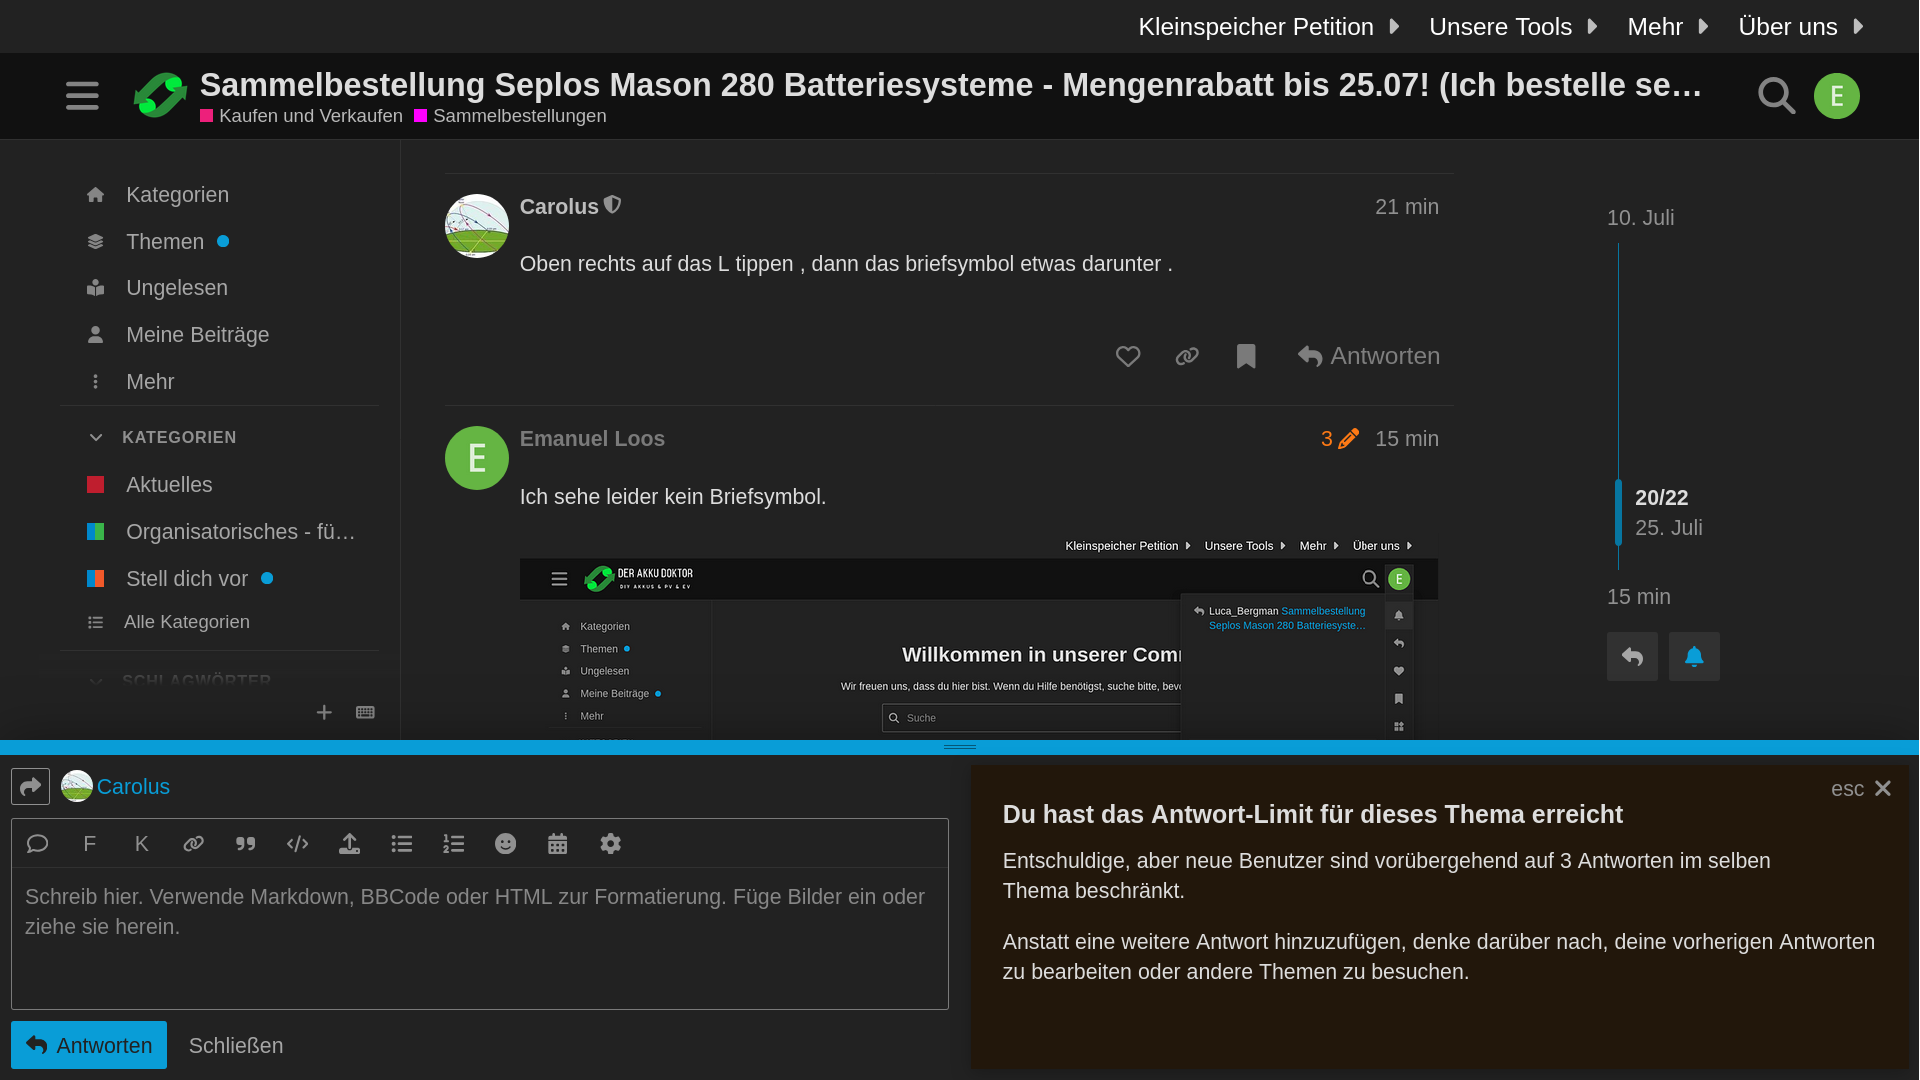This screenshot has height=1080, width=1920.
Task: Bookmark Carolus's post
Action: (x=1246, y=356)
